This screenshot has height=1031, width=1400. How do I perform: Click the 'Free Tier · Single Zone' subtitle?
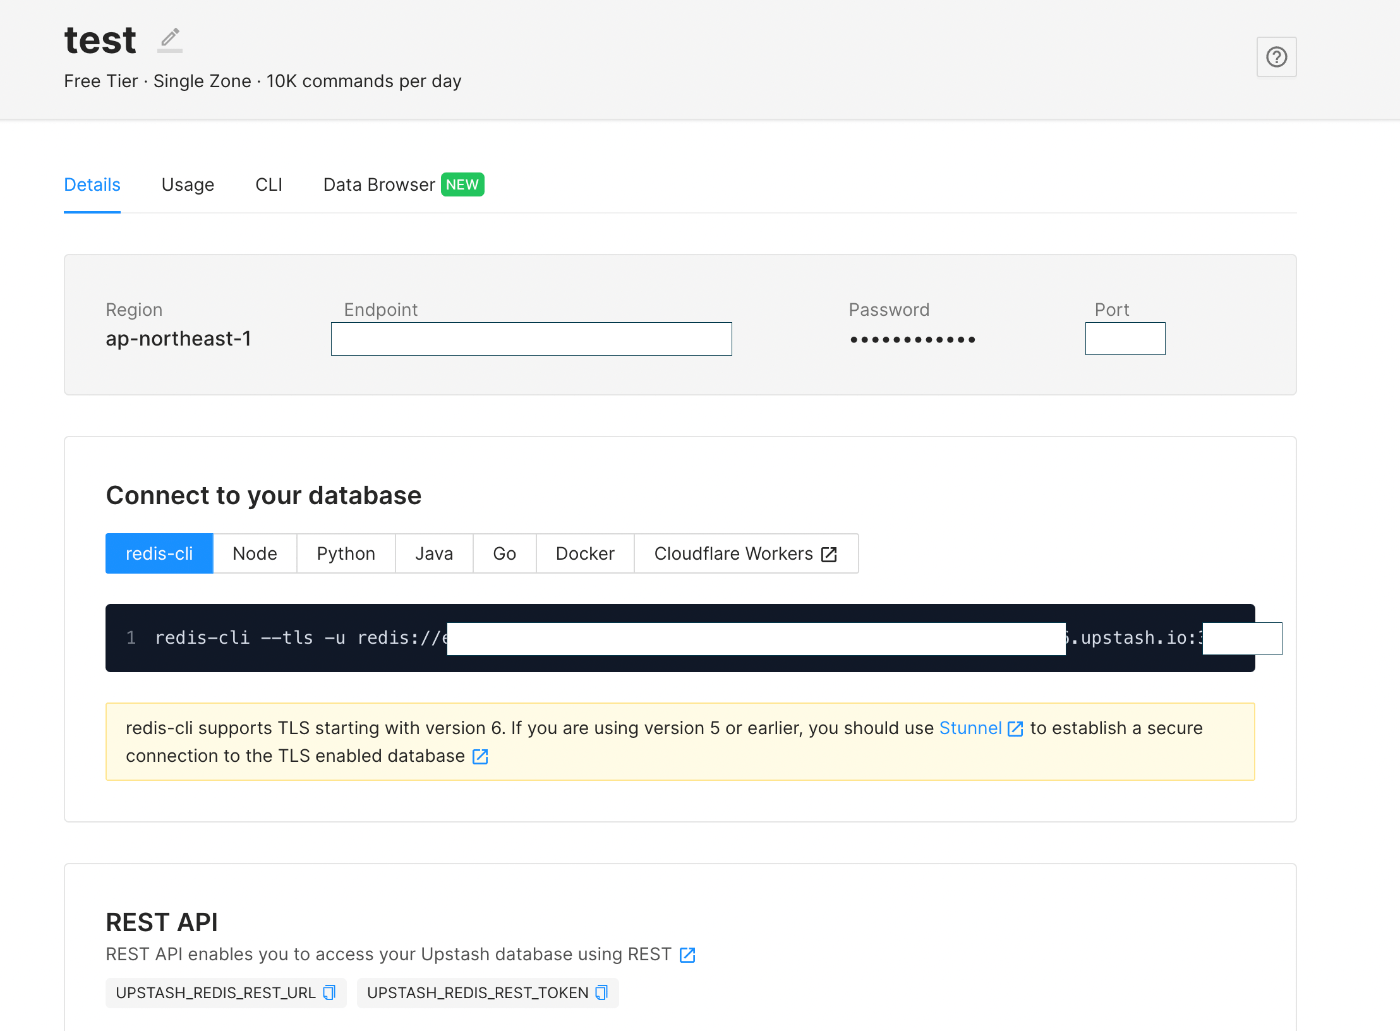pos(158,81)
